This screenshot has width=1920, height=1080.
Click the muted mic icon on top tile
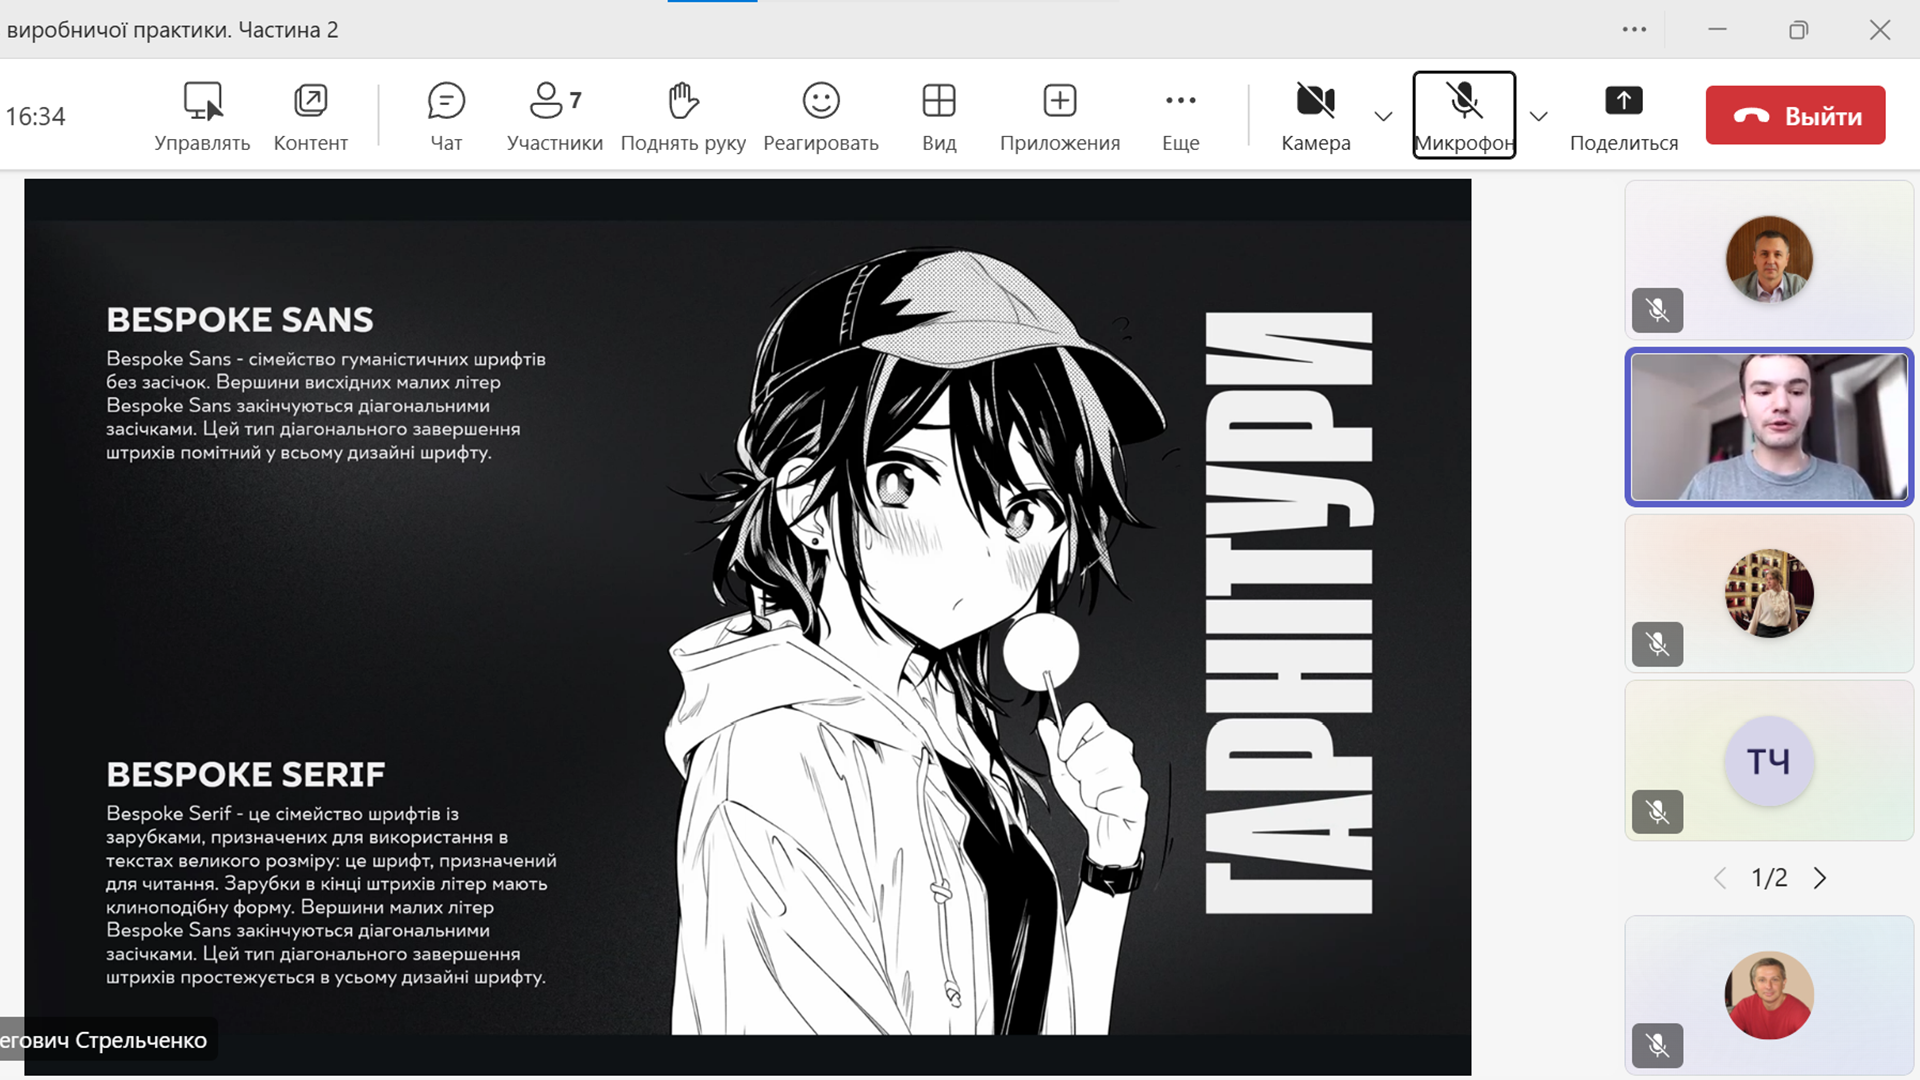tap(1657, 311)
